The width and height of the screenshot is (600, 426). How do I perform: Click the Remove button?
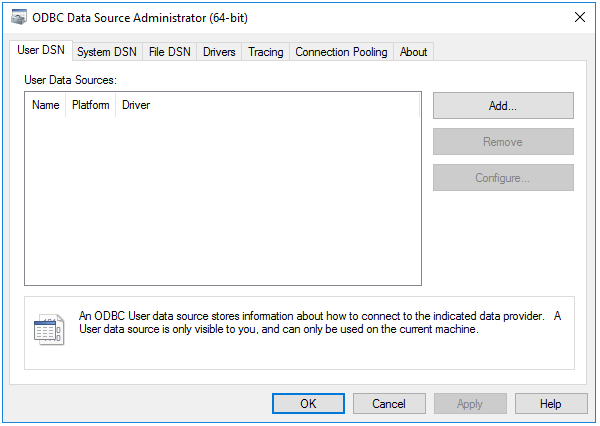[503, 142]
